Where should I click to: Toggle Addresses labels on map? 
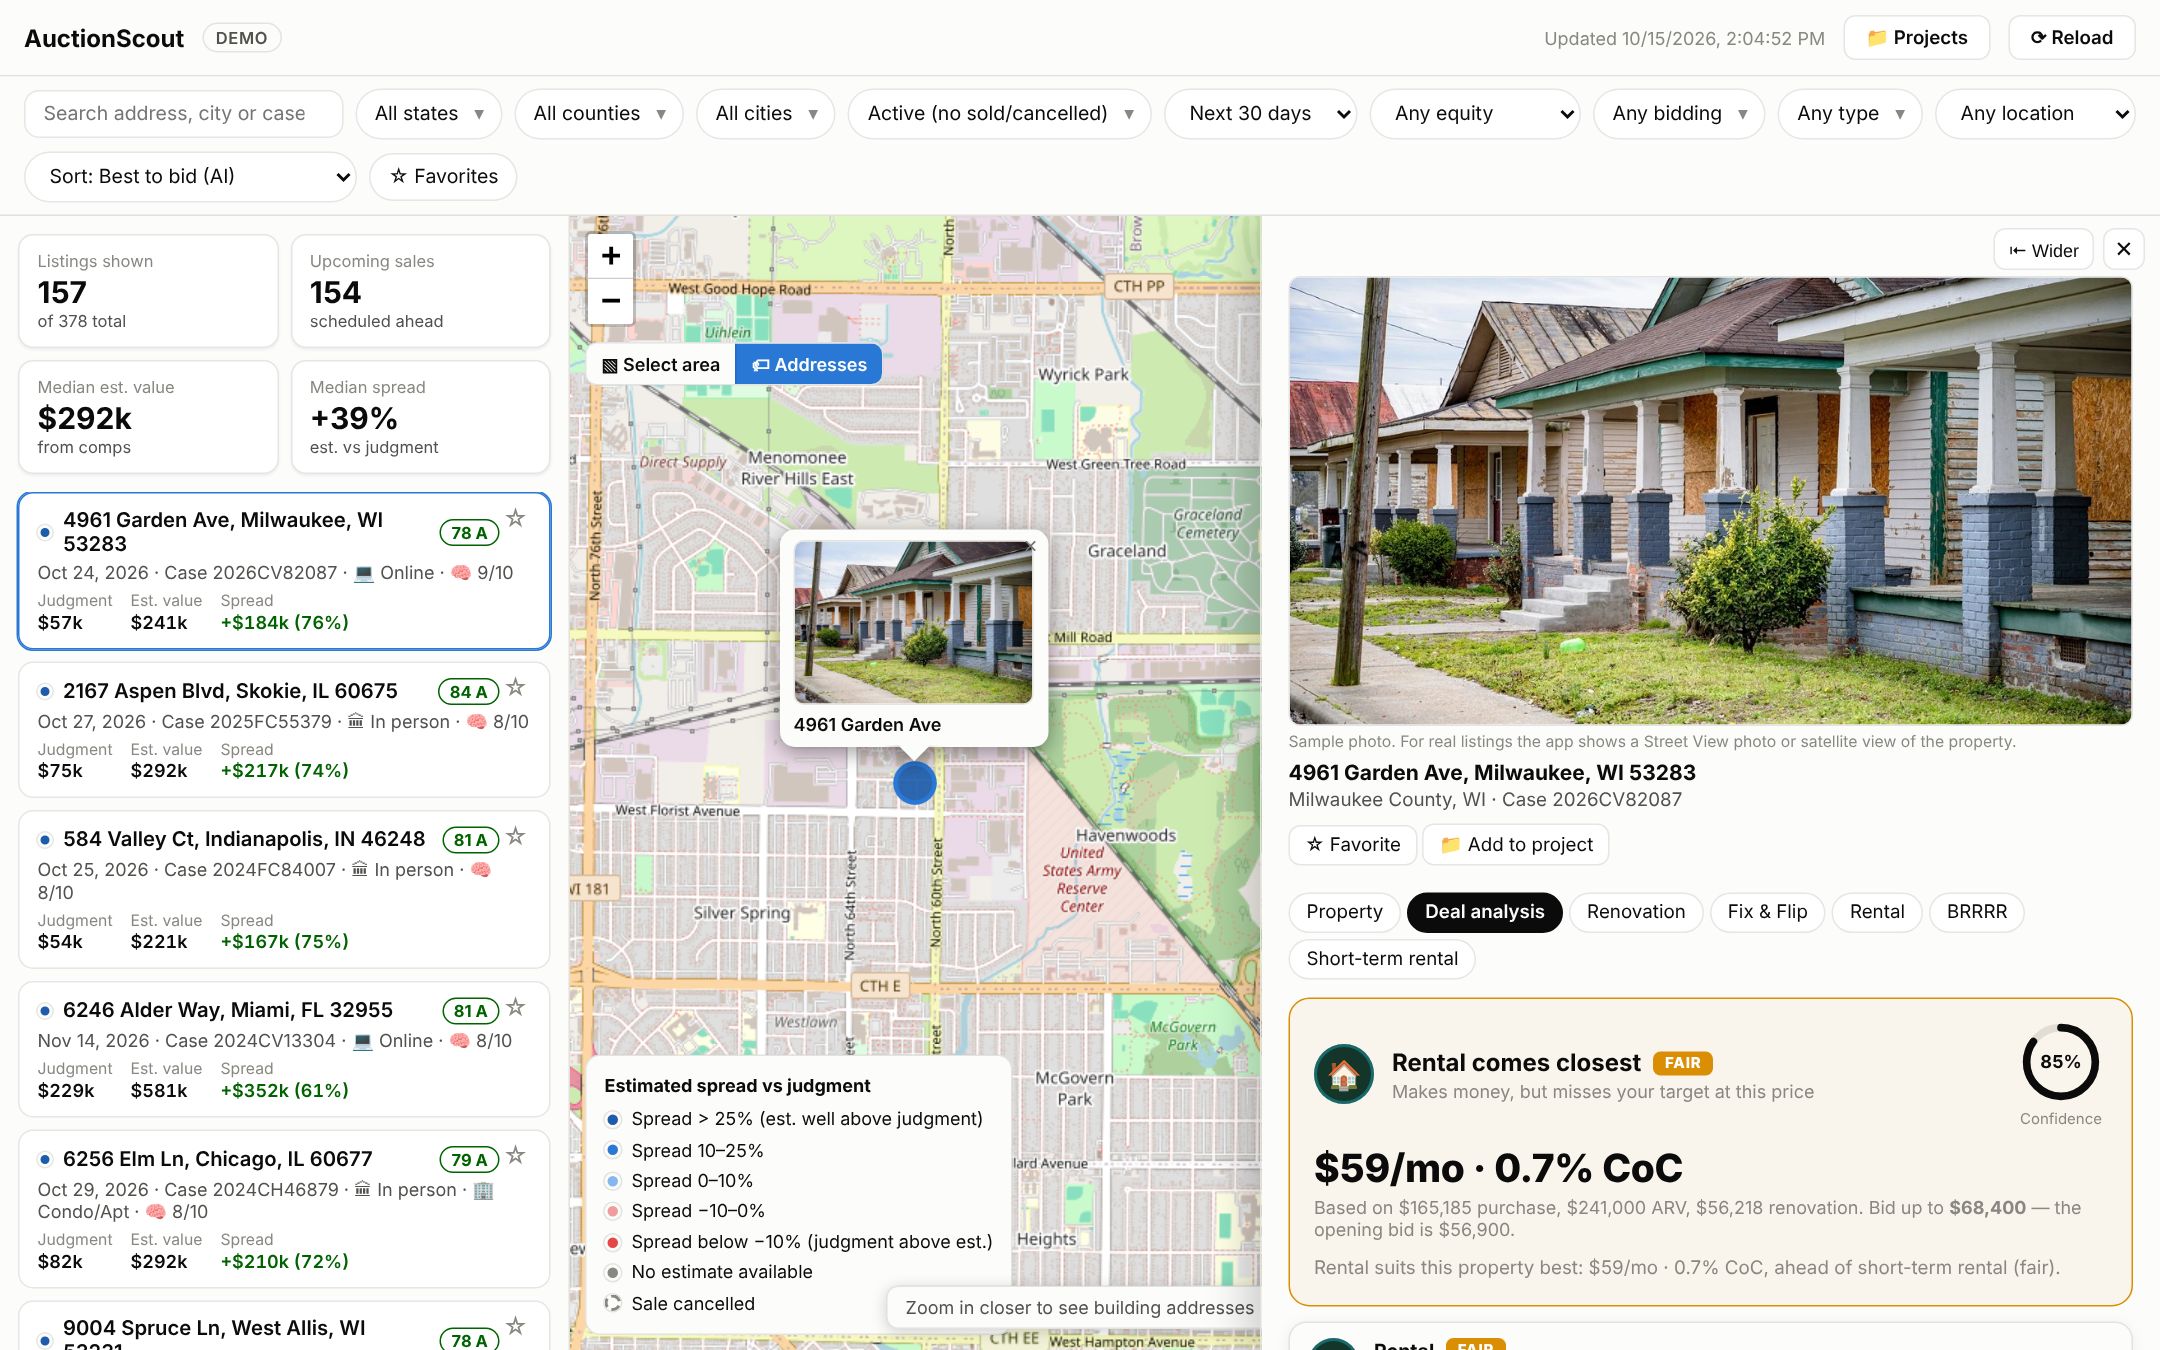[x=809, y=365]
